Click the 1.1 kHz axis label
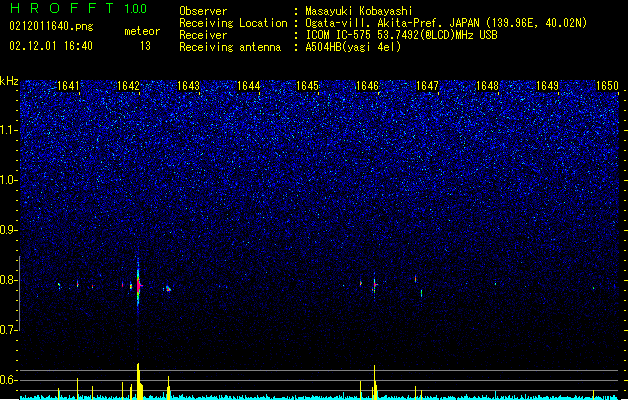Viewport: 629px width, 400px height. tap(9, 130)
